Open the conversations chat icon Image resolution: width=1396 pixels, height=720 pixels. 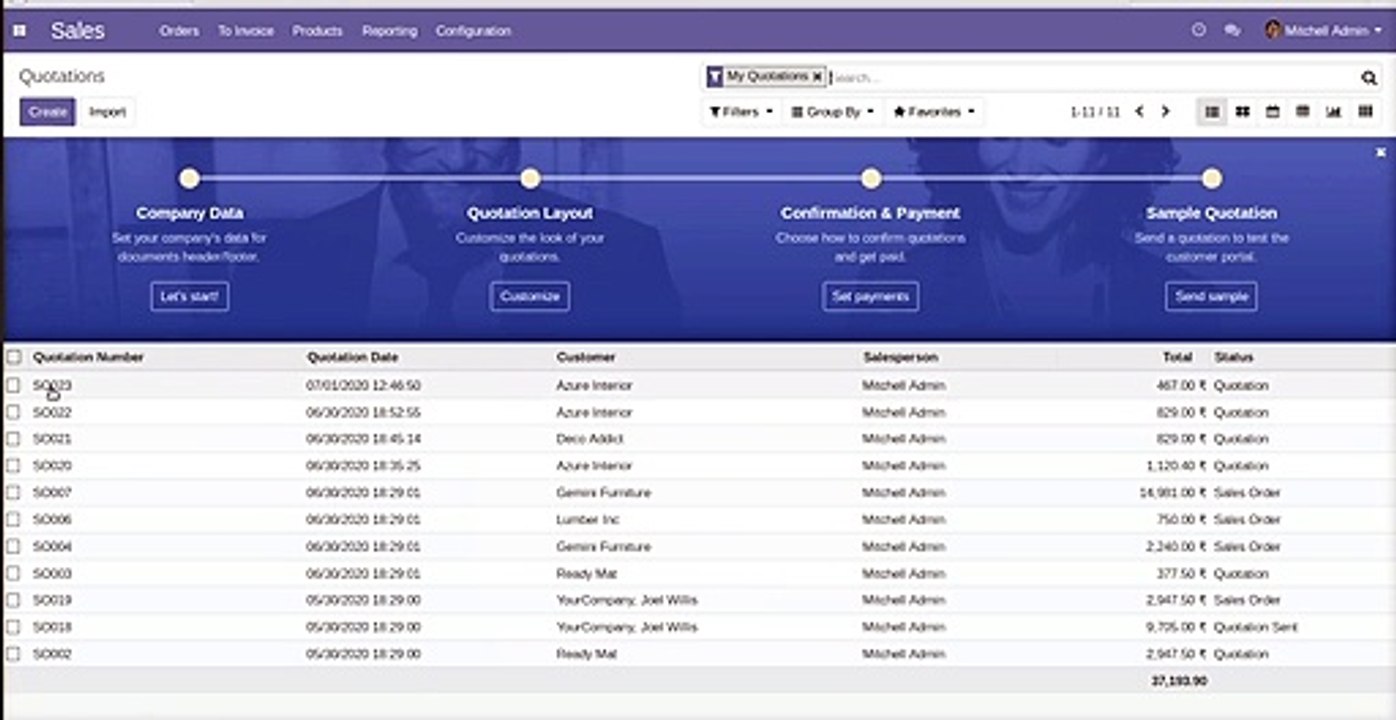(1232, 31)
